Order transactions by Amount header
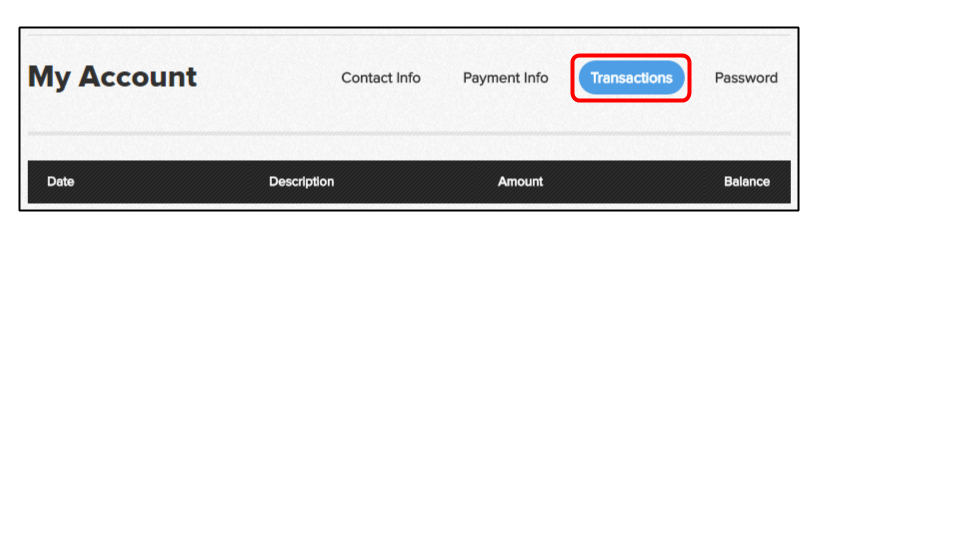Image resolution: width=960 pixels, height=540 pixels. coord(520,182)
